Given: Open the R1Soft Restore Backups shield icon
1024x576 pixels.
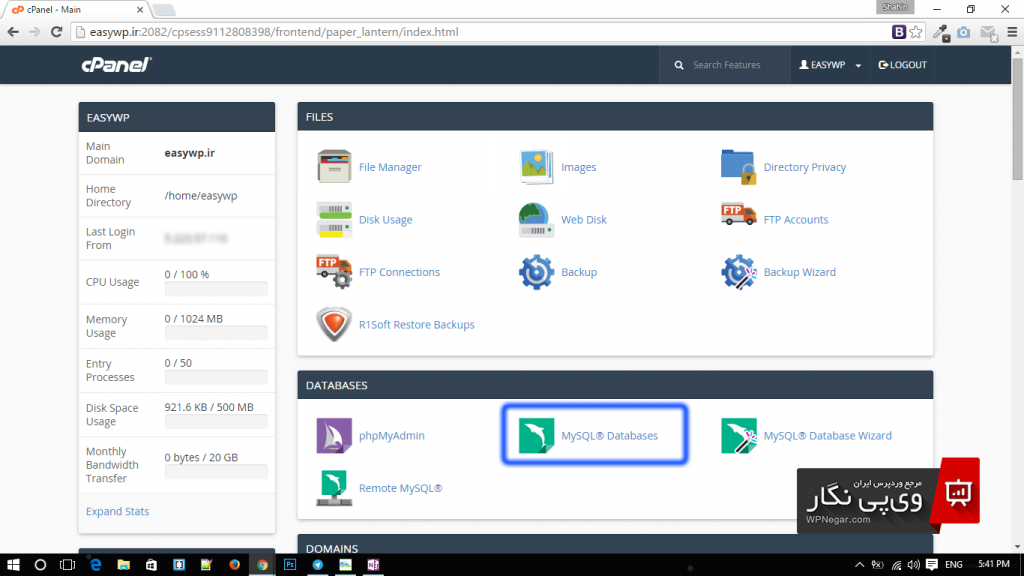Looking at the screenshot, I should [x=334, y=325].
